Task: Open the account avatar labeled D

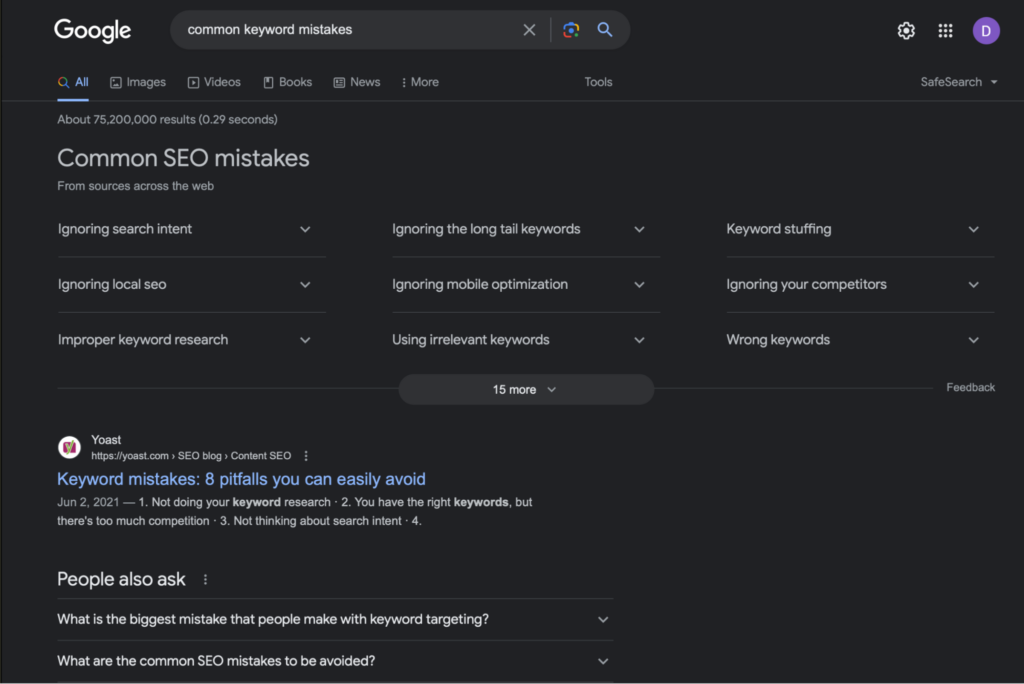Action: click(x=985, y=31)
